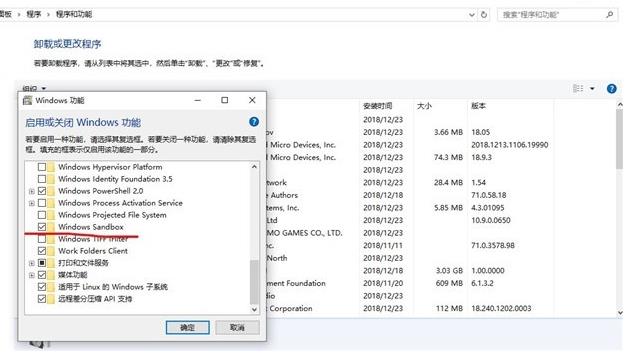Select the Windows Sandbox feature row
Image resolution: width=636 pixels, height=362 pixels.
(91, 227)
